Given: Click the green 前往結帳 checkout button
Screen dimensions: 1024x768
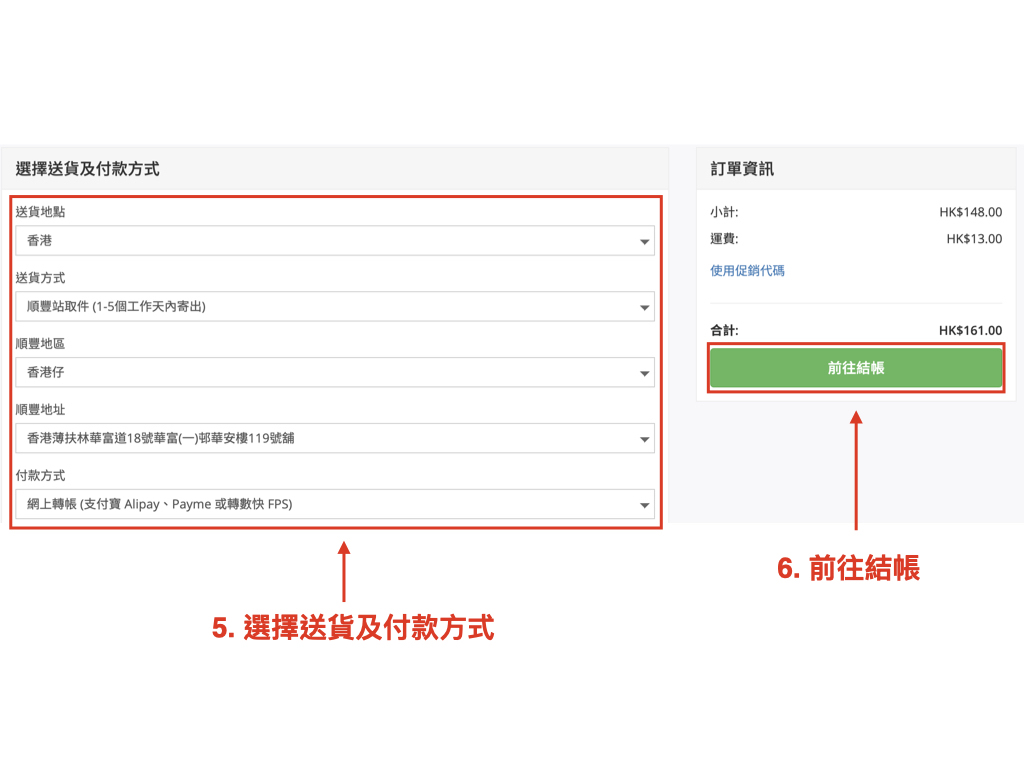Looking at the screenshot, I should (x=855, y=368).
